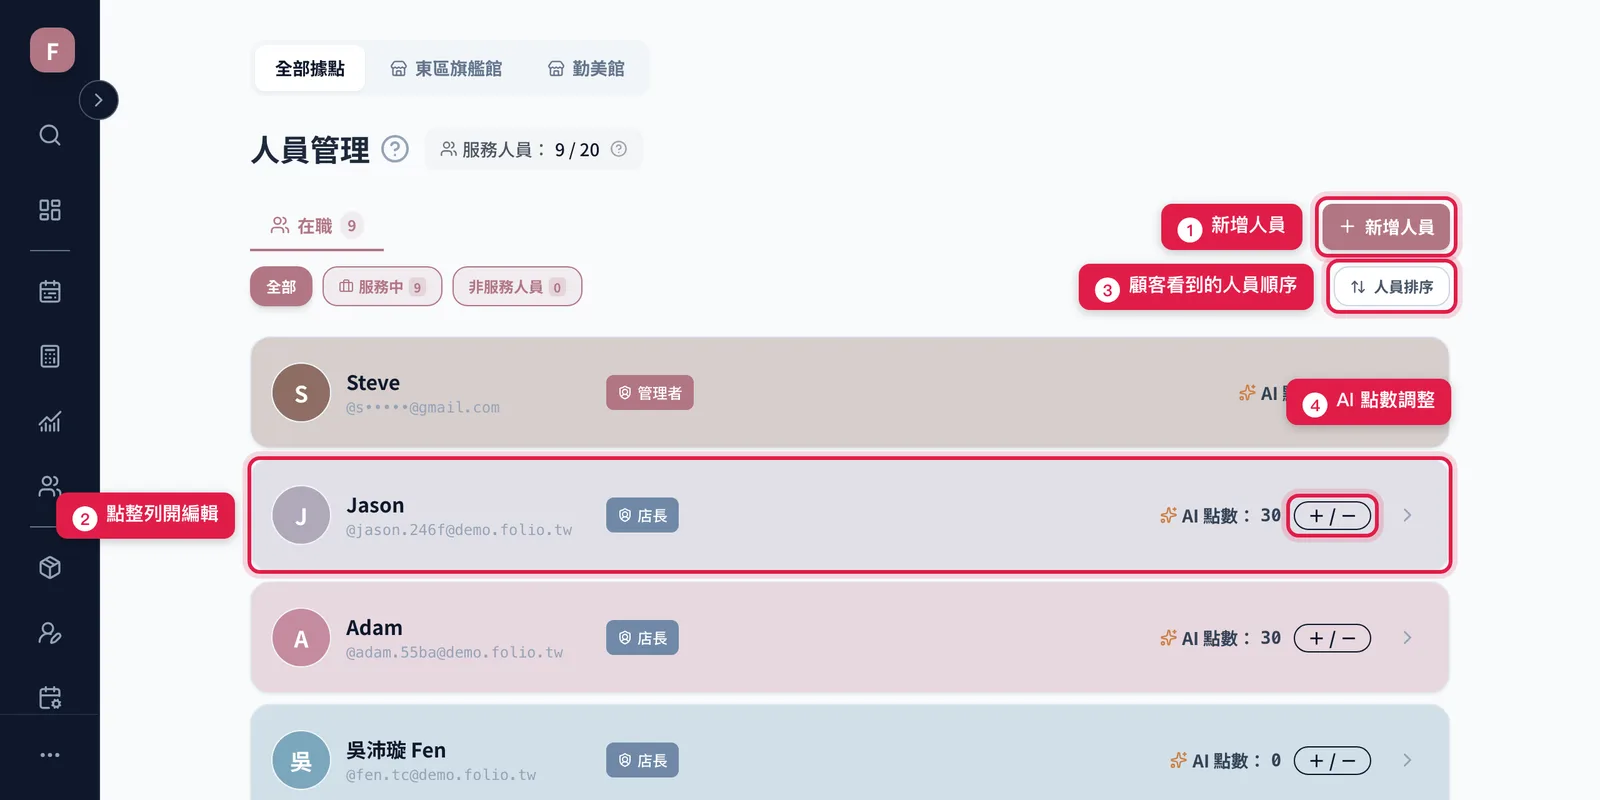Select the 非服務人員 filter chip

click(x=517, y=287)
